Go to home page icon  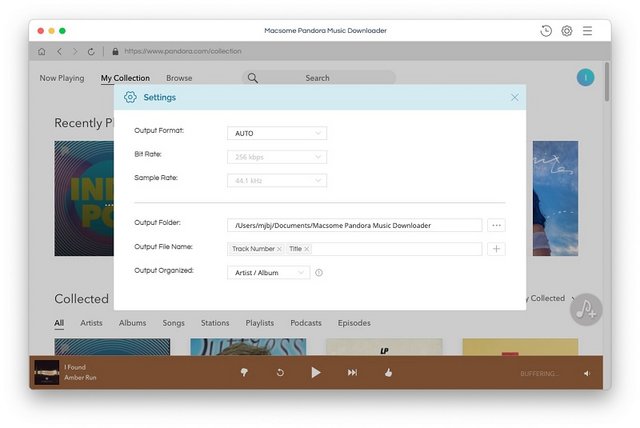tap(42, 51)
